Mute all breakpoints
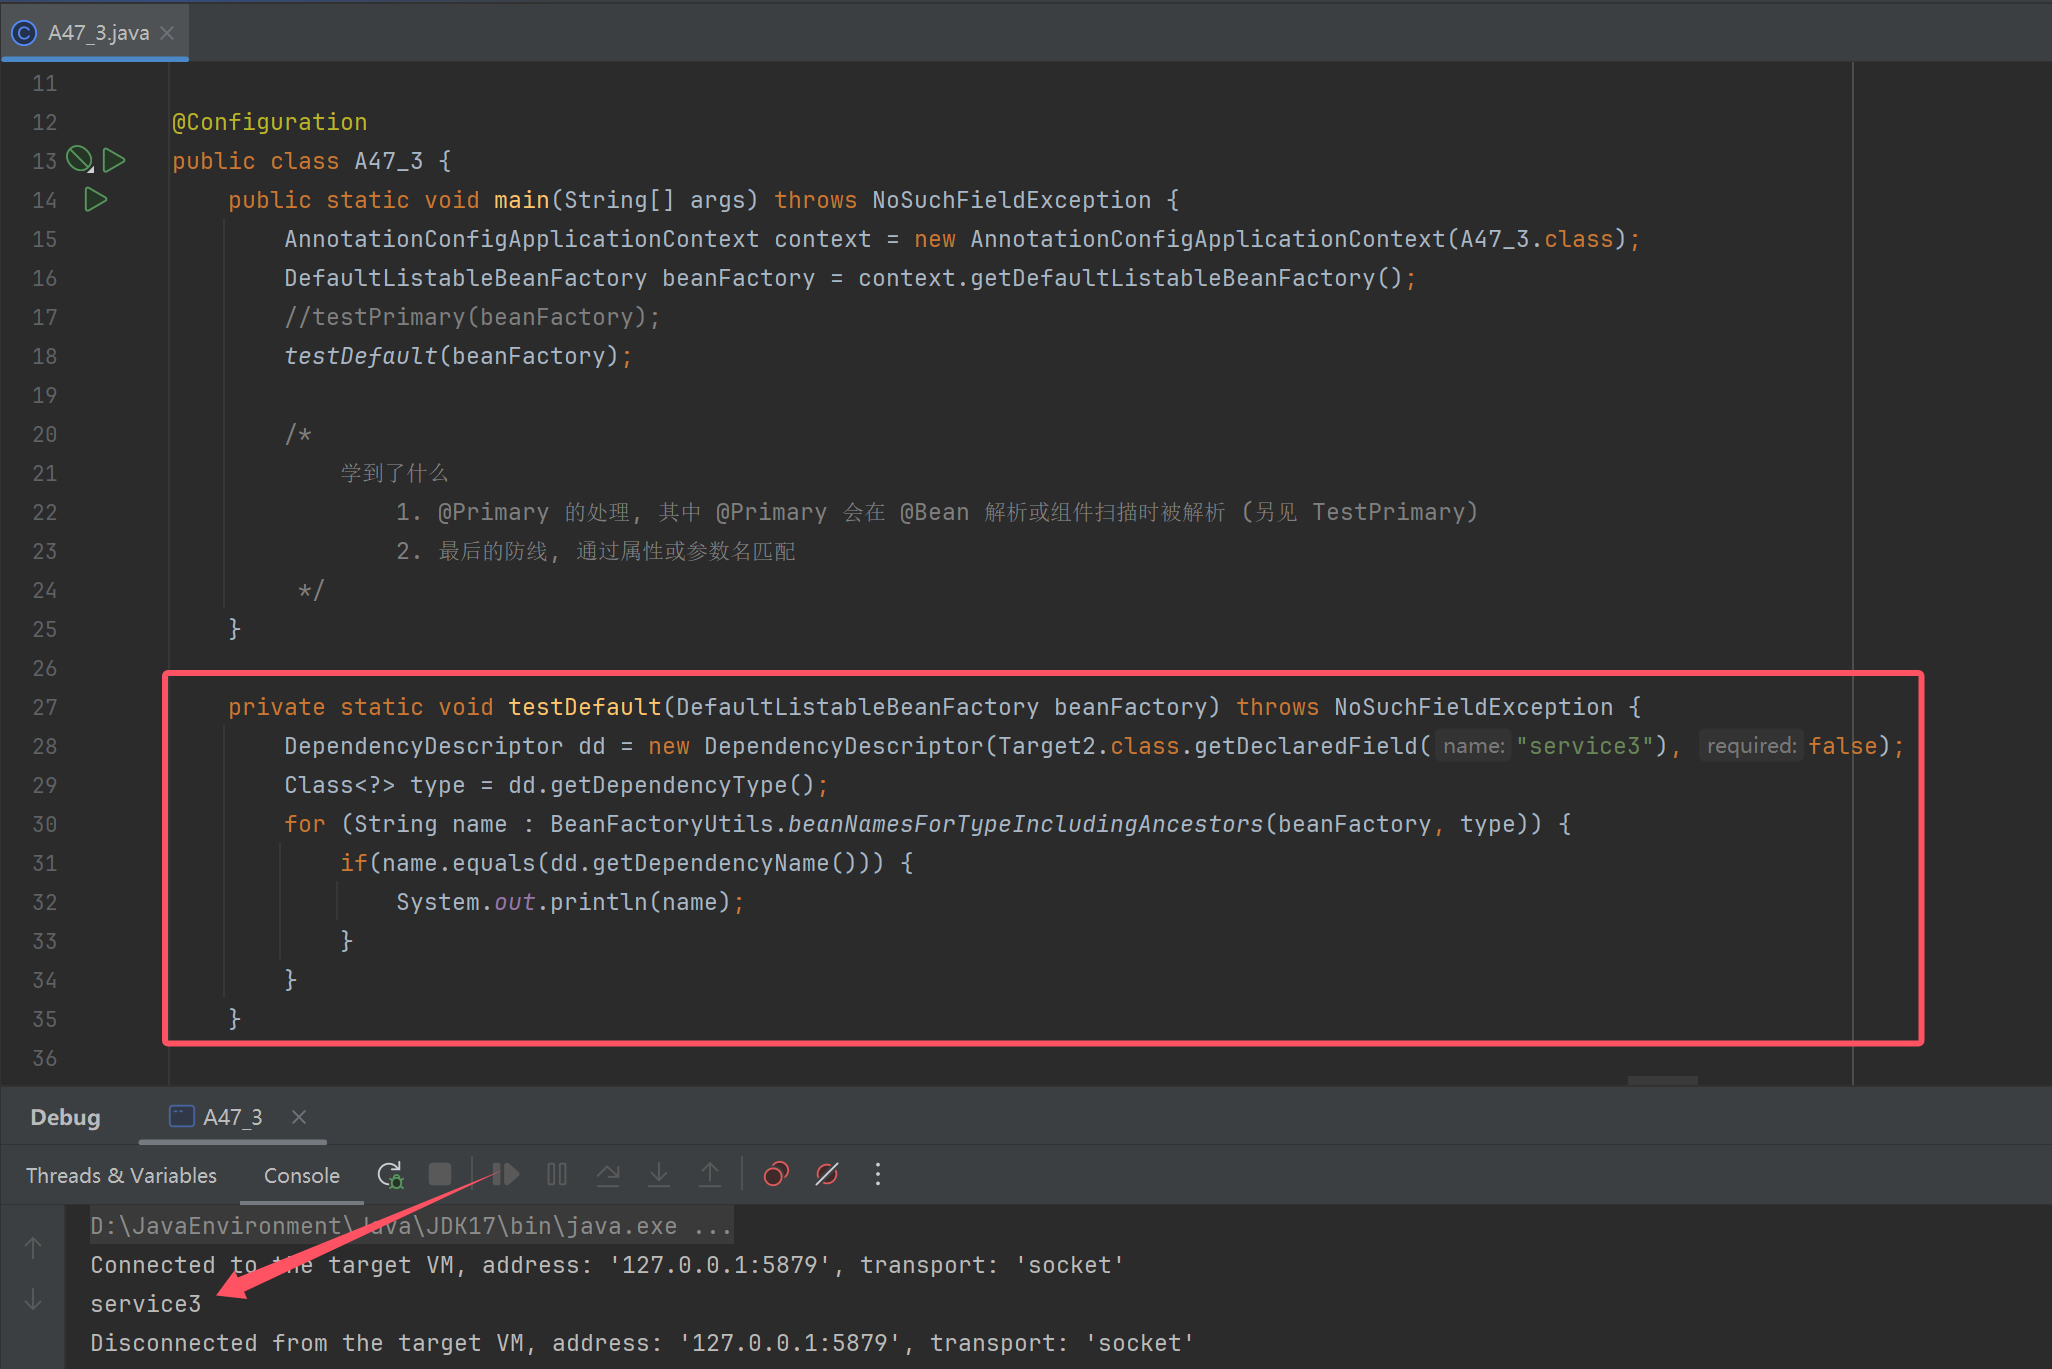Viewport: 2052px width, 1369px height. (x=827, y=1174)
